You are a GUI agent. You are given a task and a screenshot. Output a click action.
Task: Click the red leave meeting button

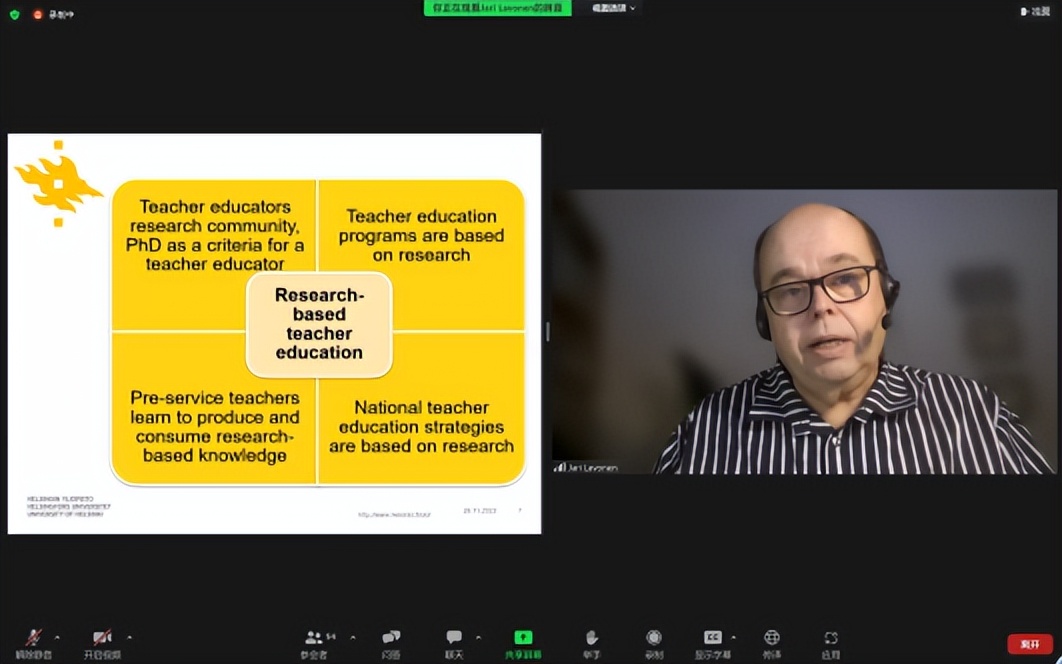[1029, 644]
